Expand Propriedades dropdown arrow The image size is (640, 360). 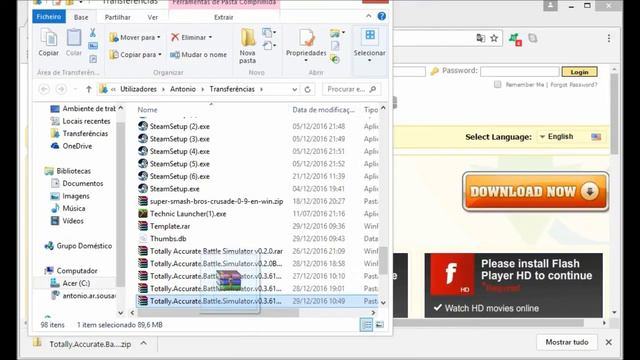tap(306, 60)
